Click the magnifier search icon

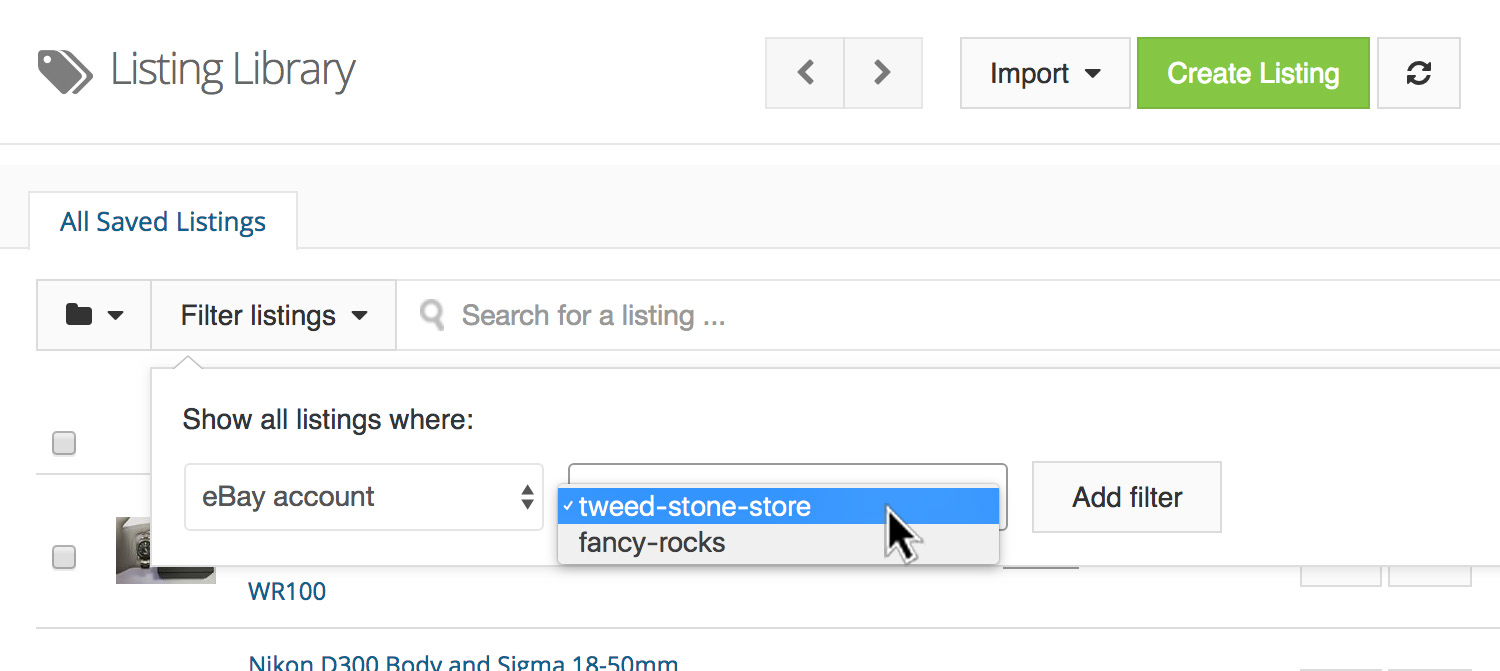click(x=432, y=316)
